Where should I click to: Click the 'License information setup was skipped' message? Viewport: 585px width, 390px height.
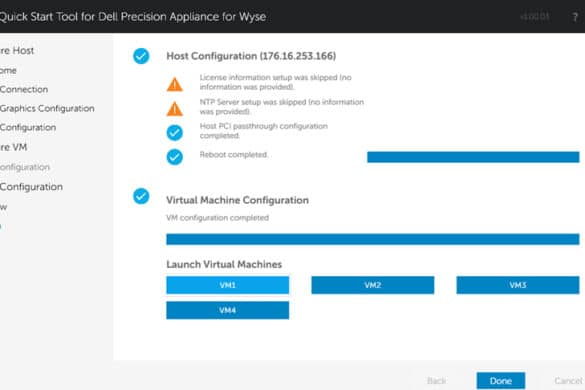(275, 82)
